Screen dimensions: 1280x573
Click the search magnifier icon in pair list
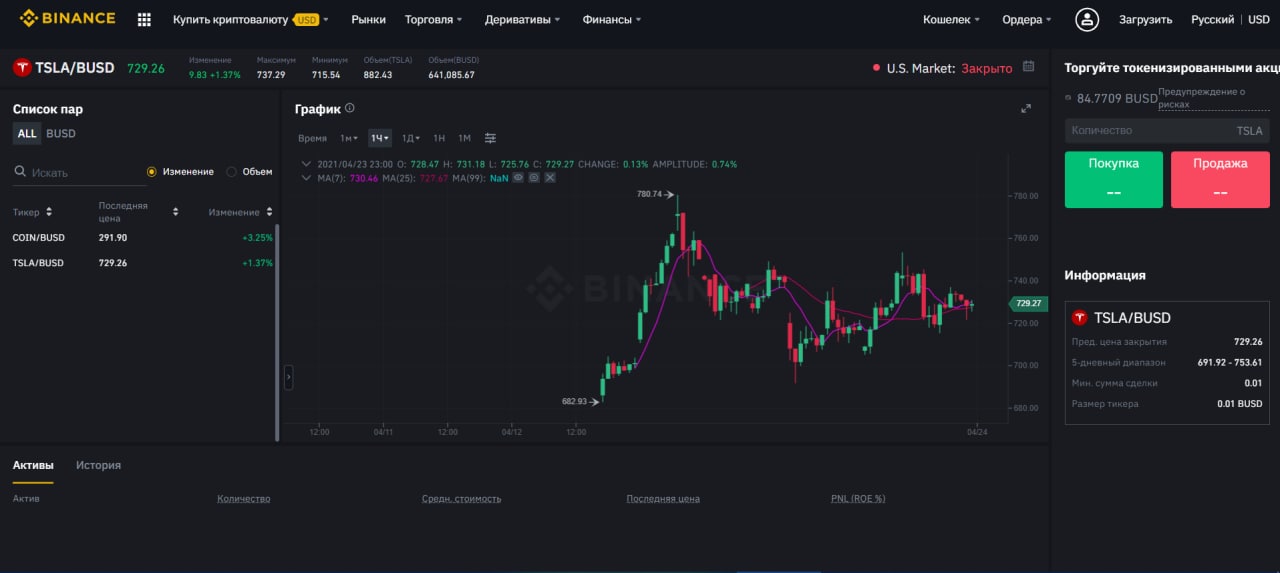click(x=20, y=172)
